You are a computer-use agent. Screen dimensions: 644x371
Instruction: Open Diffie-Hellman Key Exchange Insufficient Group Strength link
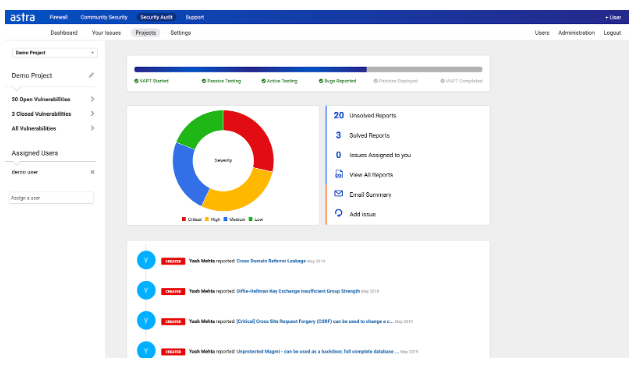click(298, 291)
